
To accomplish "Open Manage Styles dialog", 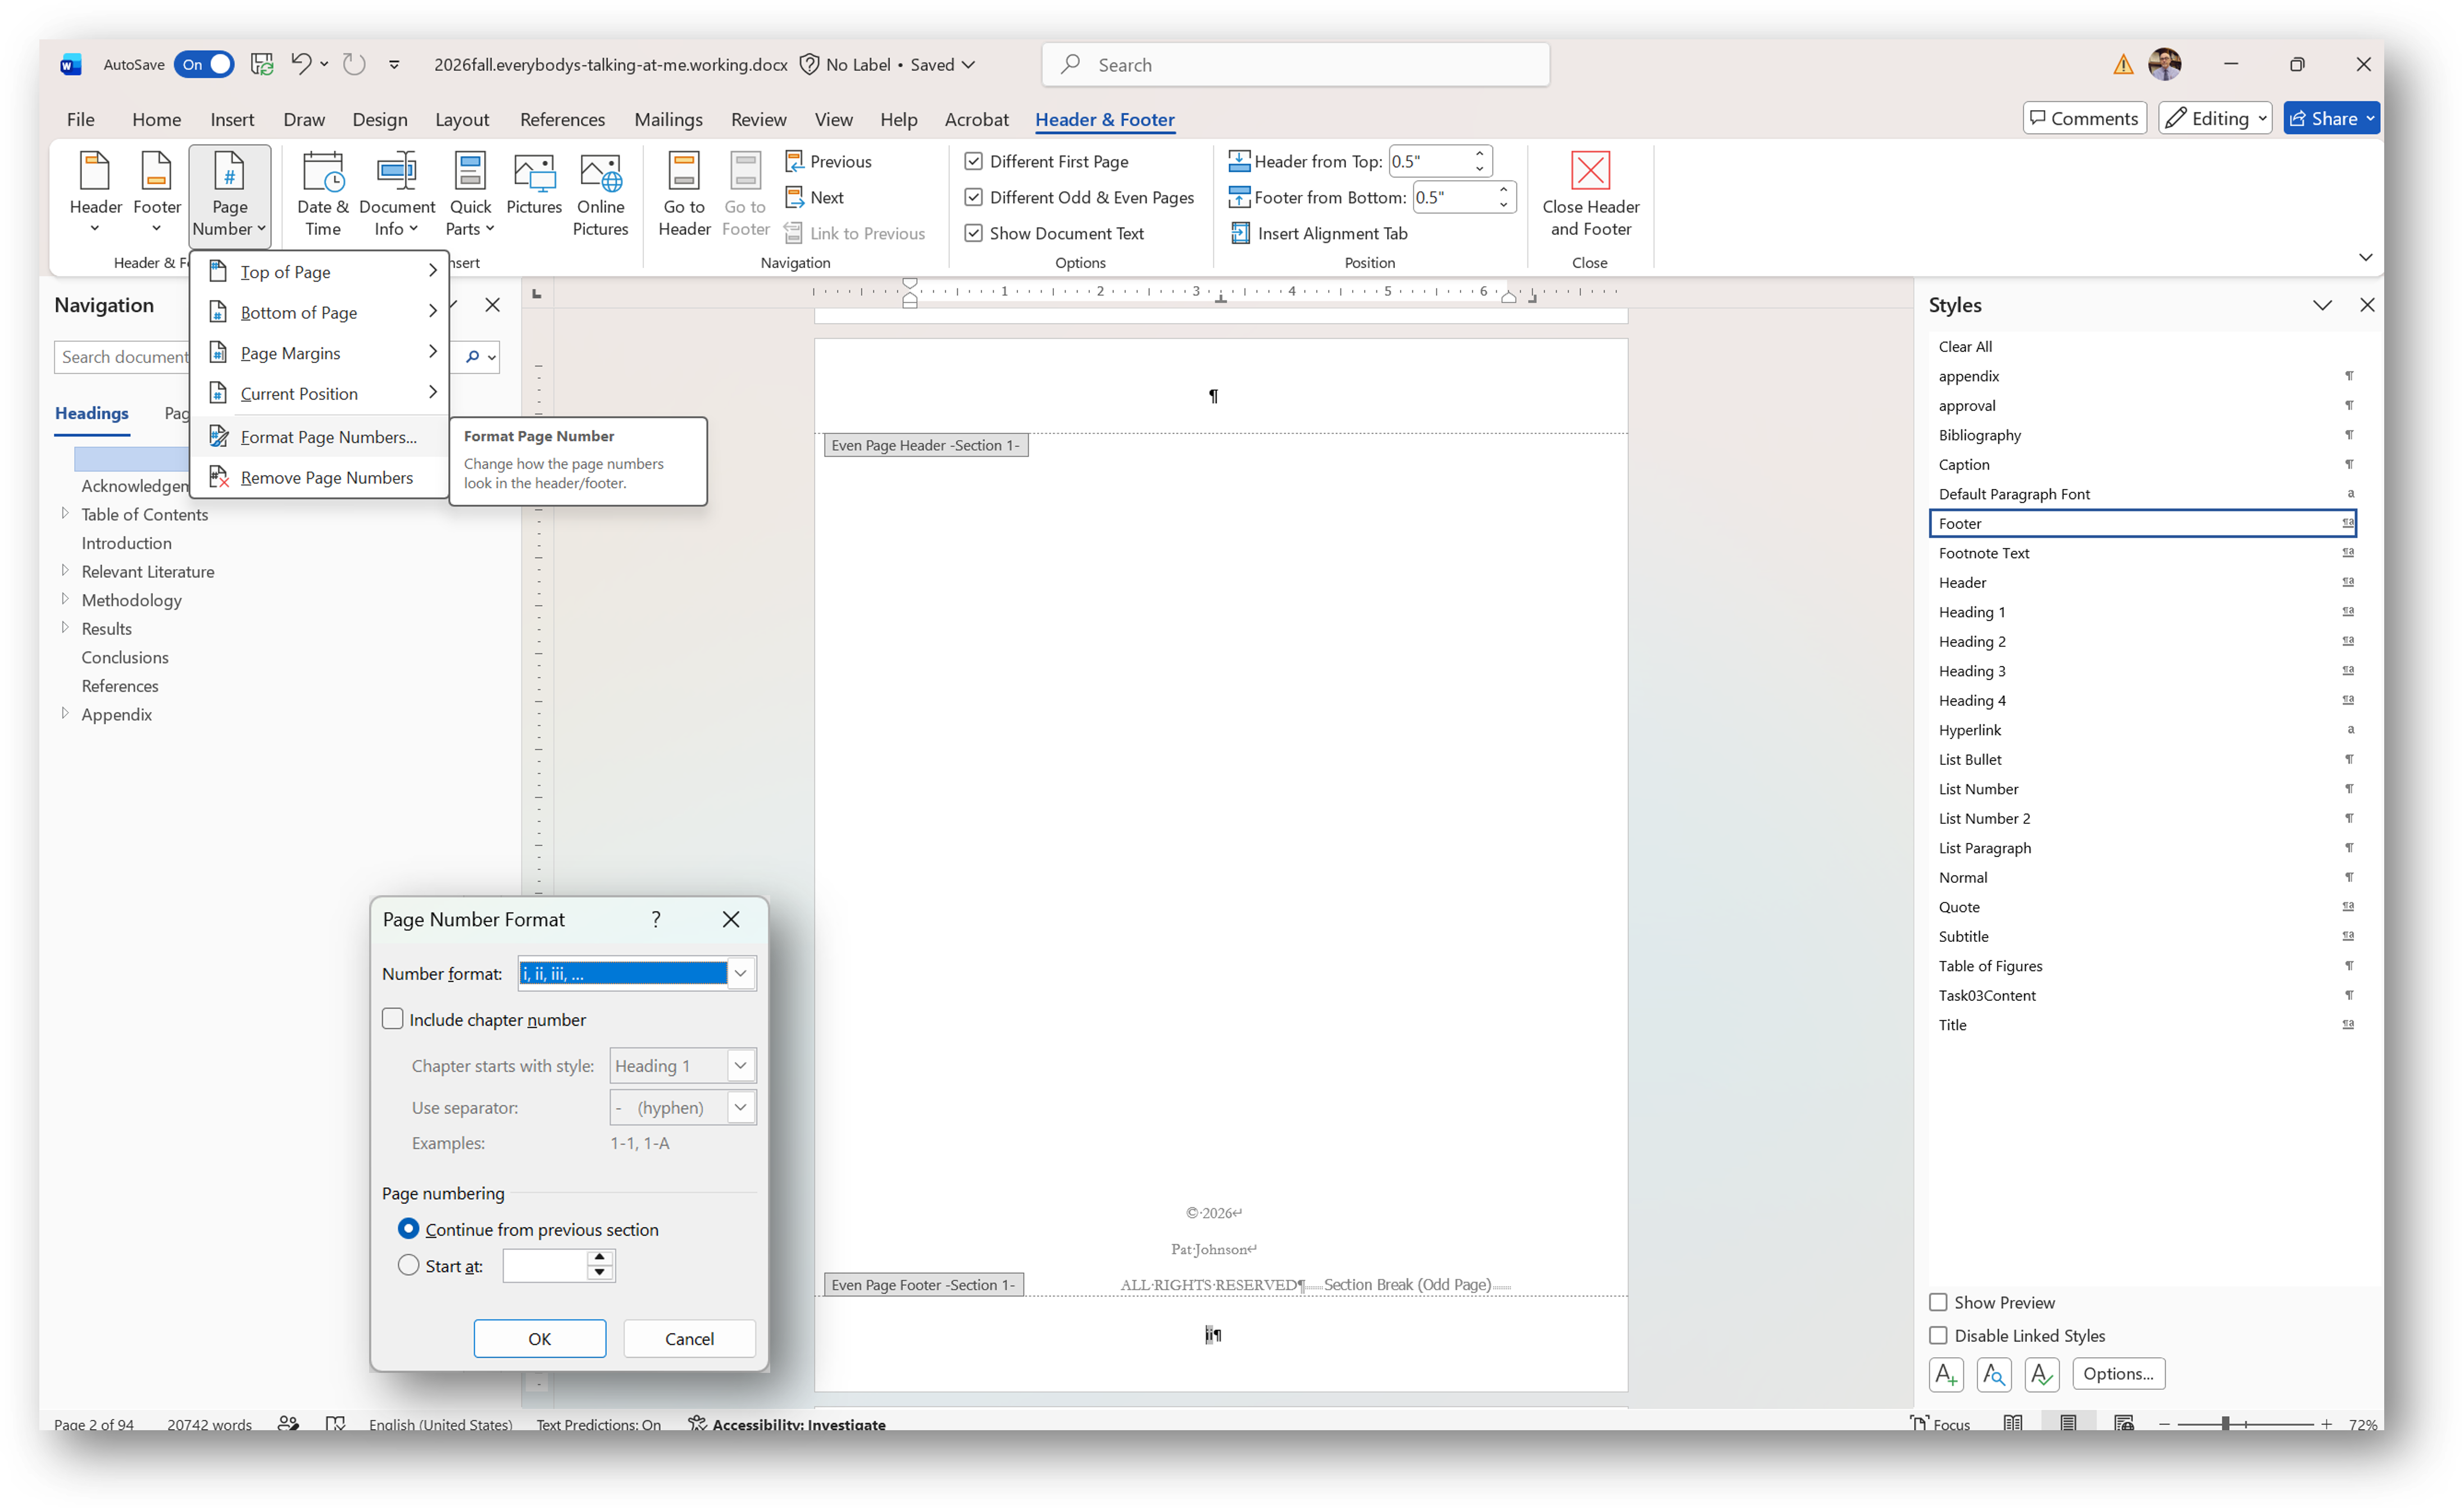I will click(x=2041, y=1374).
